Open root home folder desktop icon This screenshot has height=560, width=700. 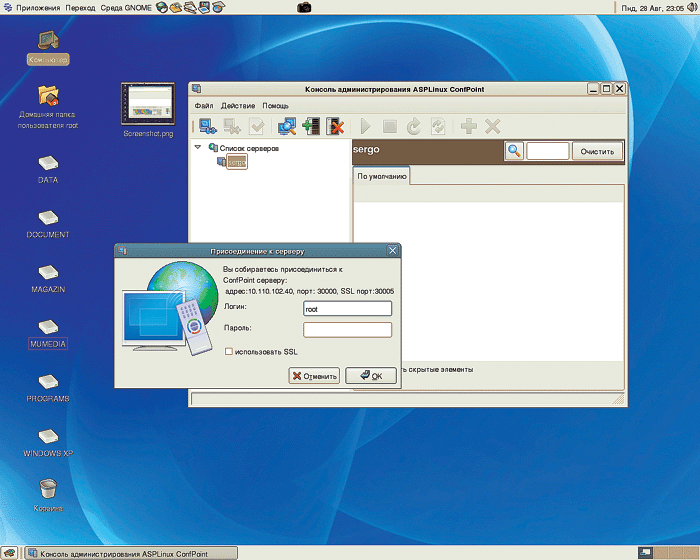(x=48, y=106)
